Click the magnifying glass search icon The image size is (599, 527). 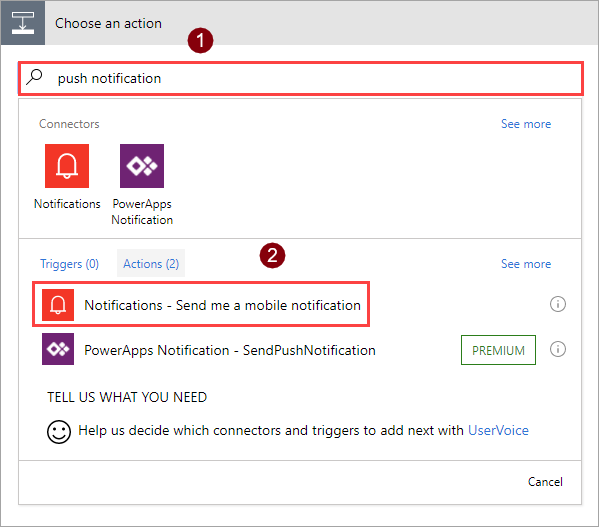pos(34,77)
